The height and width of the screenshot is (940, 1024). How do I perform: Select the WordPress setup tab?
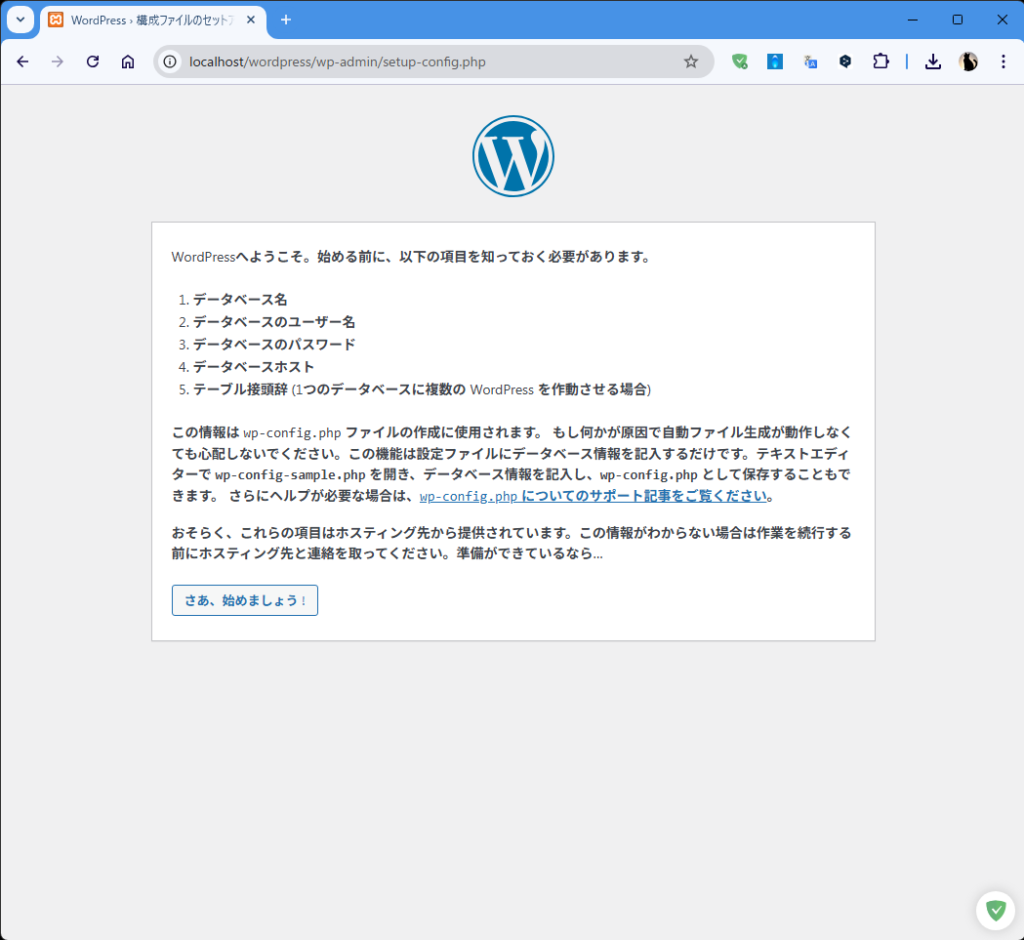150,20
